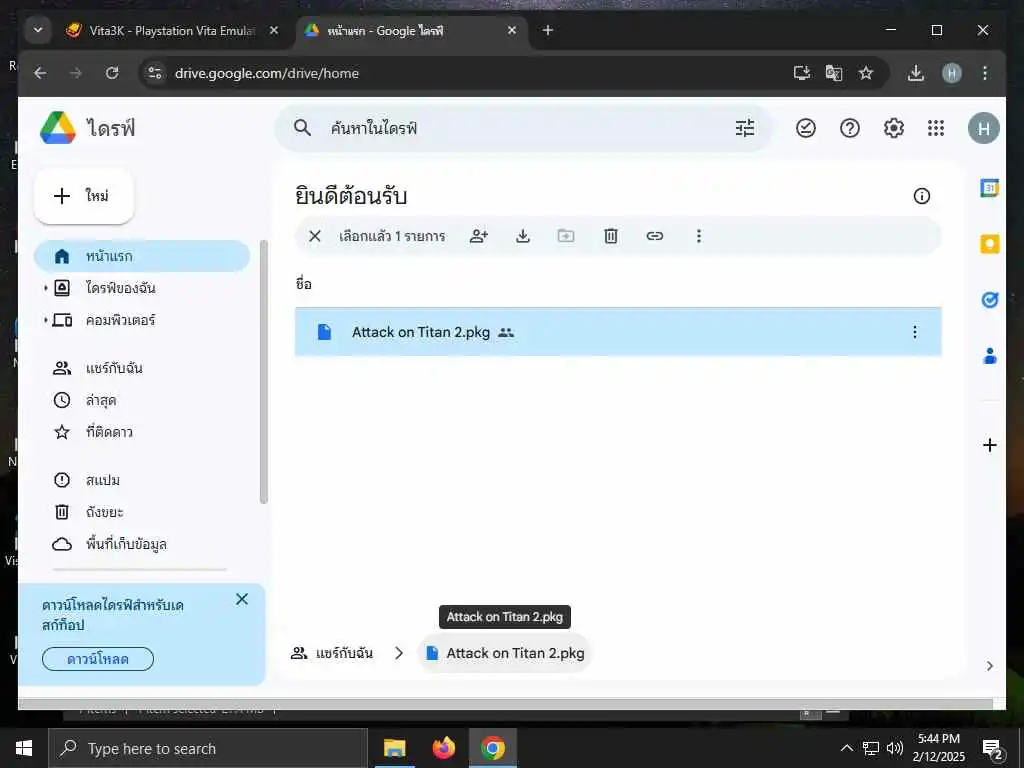Open advanced search filter options icon
The width and height of the screenshot is (1024, 768).
coord(744,128)
